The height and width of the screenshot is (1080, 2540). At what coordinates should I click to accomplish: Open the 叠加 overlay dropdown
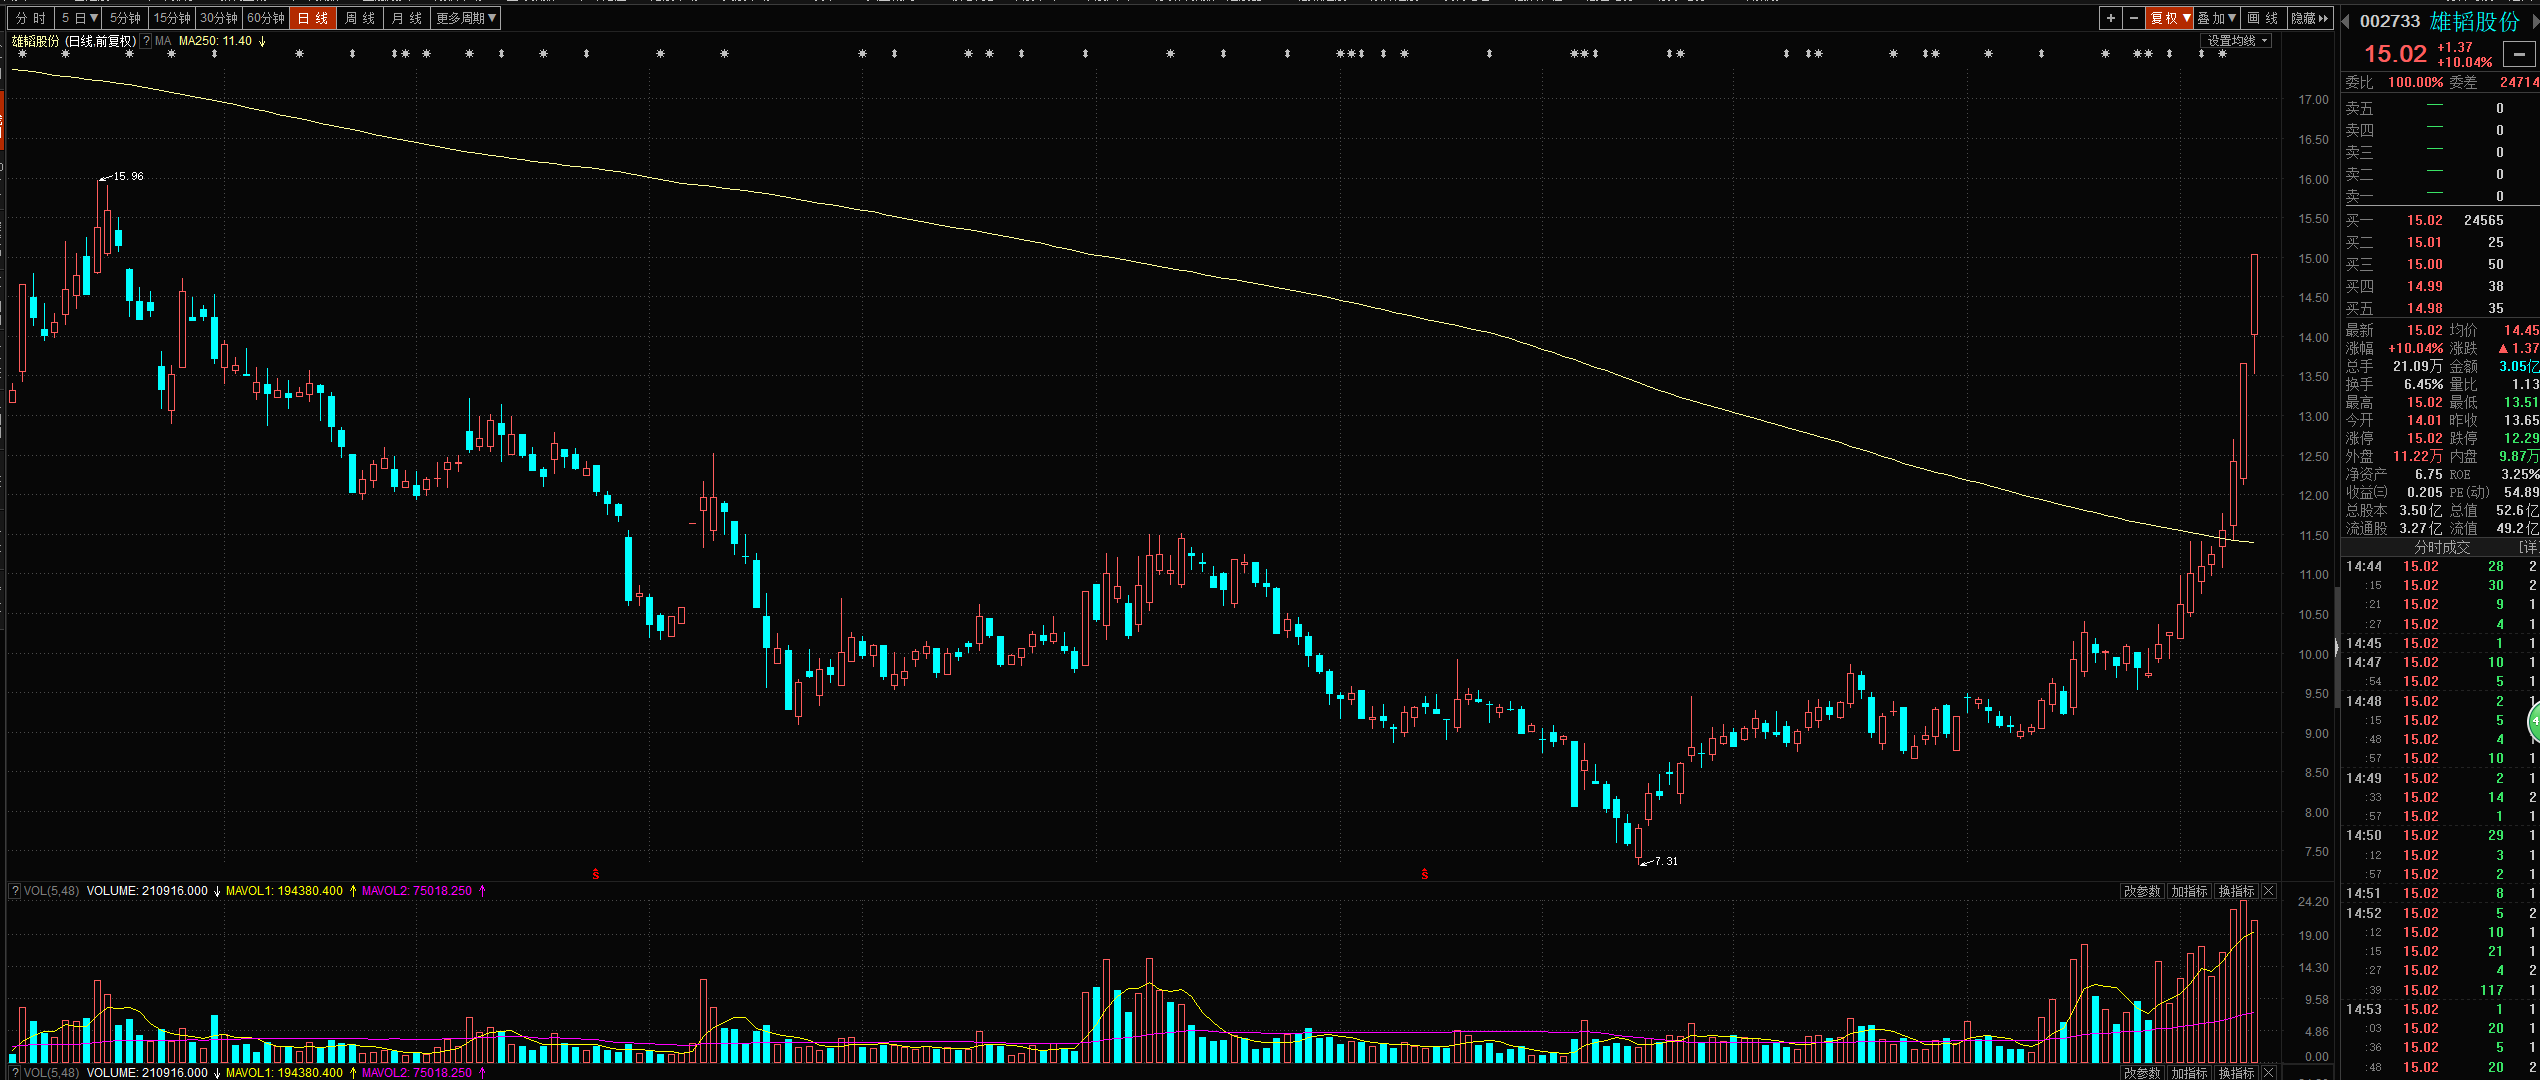(x=2216, y=18)
